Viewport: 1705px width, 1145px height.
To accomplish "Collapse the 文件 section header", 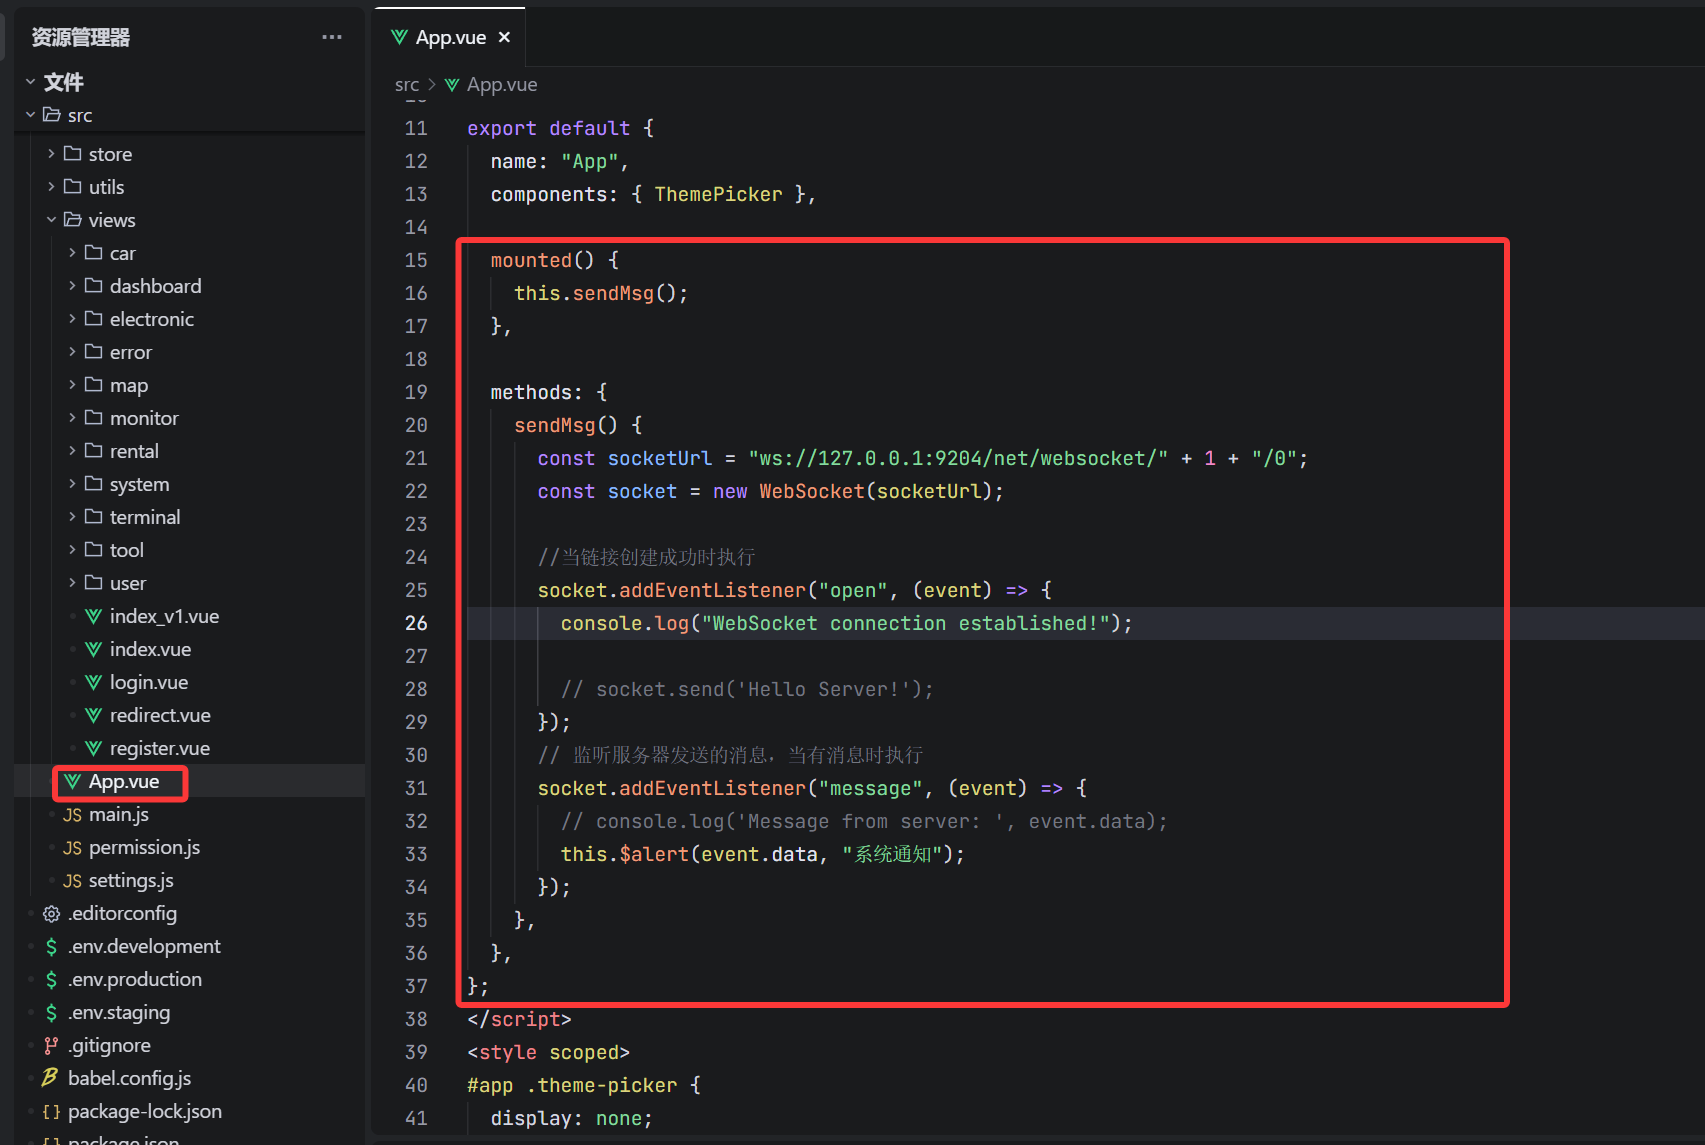I will click(30, 82).
